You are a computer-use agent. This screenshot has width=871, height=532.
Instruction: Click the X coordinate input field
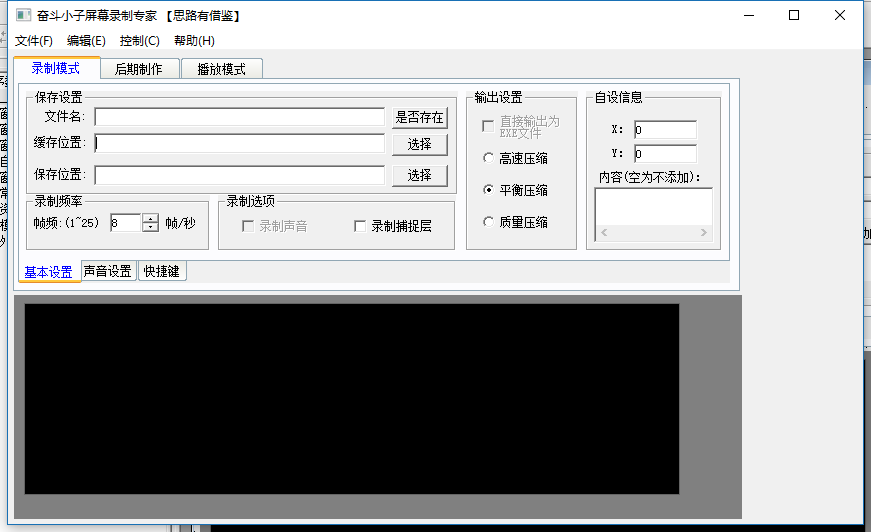(x=665, y=130)
